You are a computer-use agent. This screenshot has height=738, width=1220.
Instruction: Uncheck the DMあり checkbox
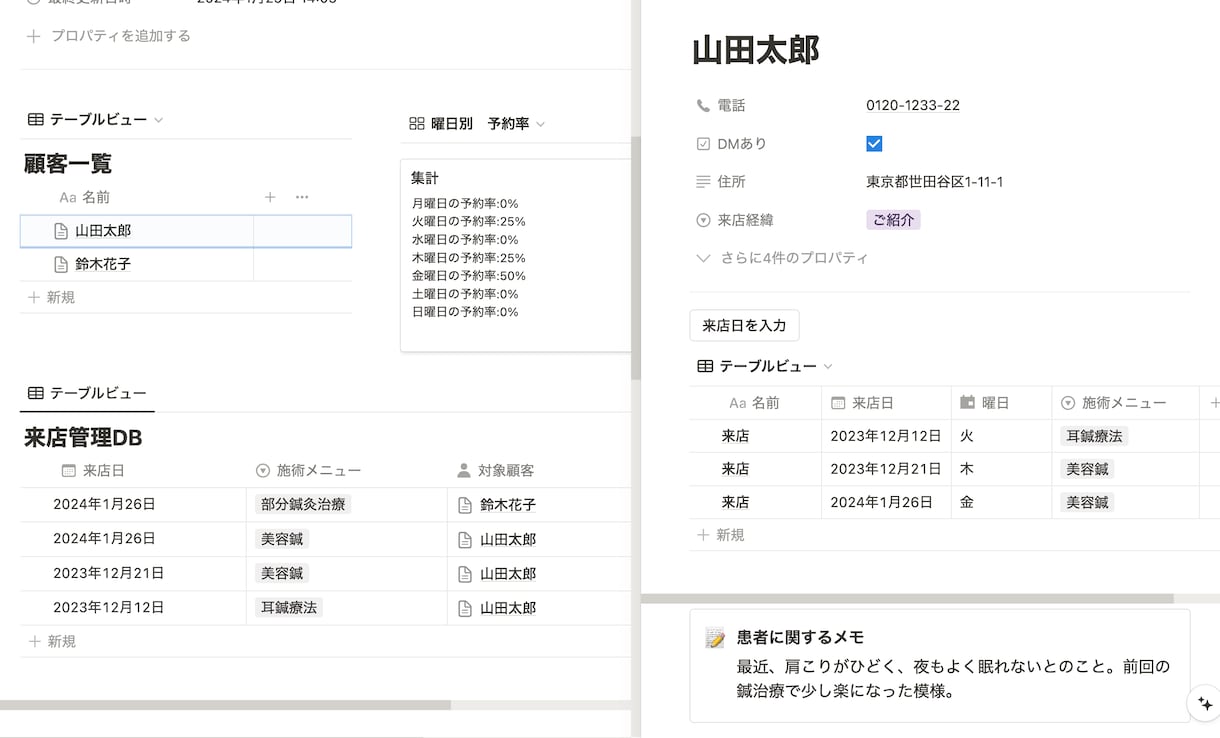[874, 144]
